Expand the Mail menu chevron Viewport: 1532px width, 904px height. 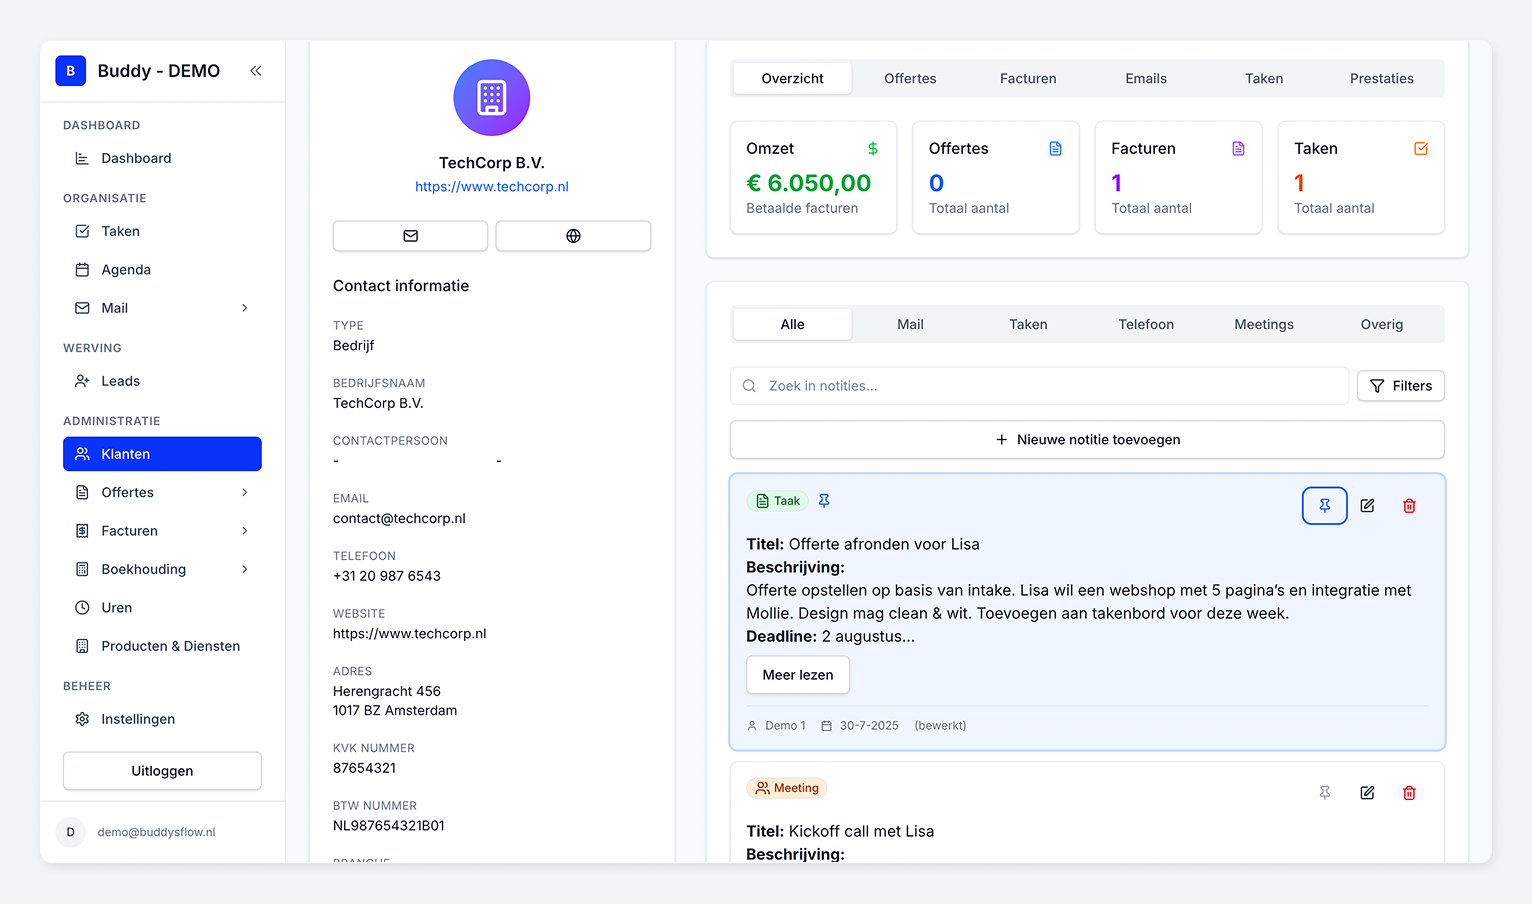(x=244, y=308)
